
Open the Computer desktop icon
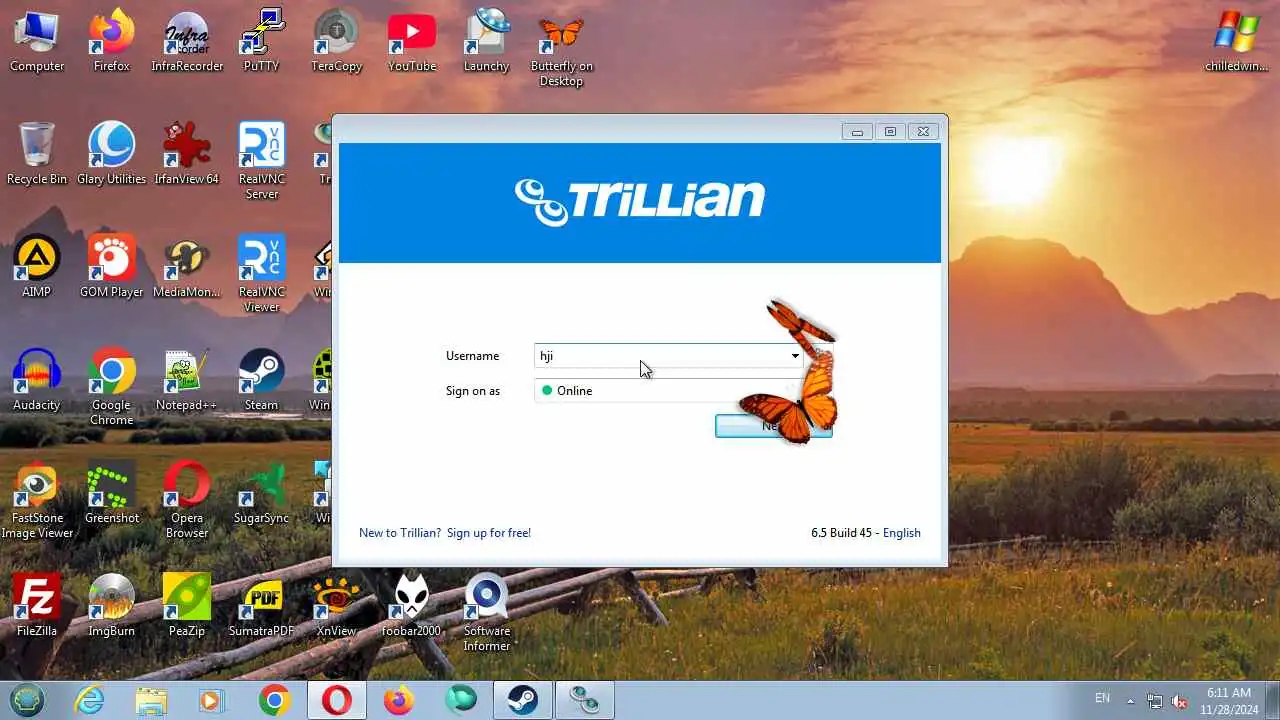37,42
